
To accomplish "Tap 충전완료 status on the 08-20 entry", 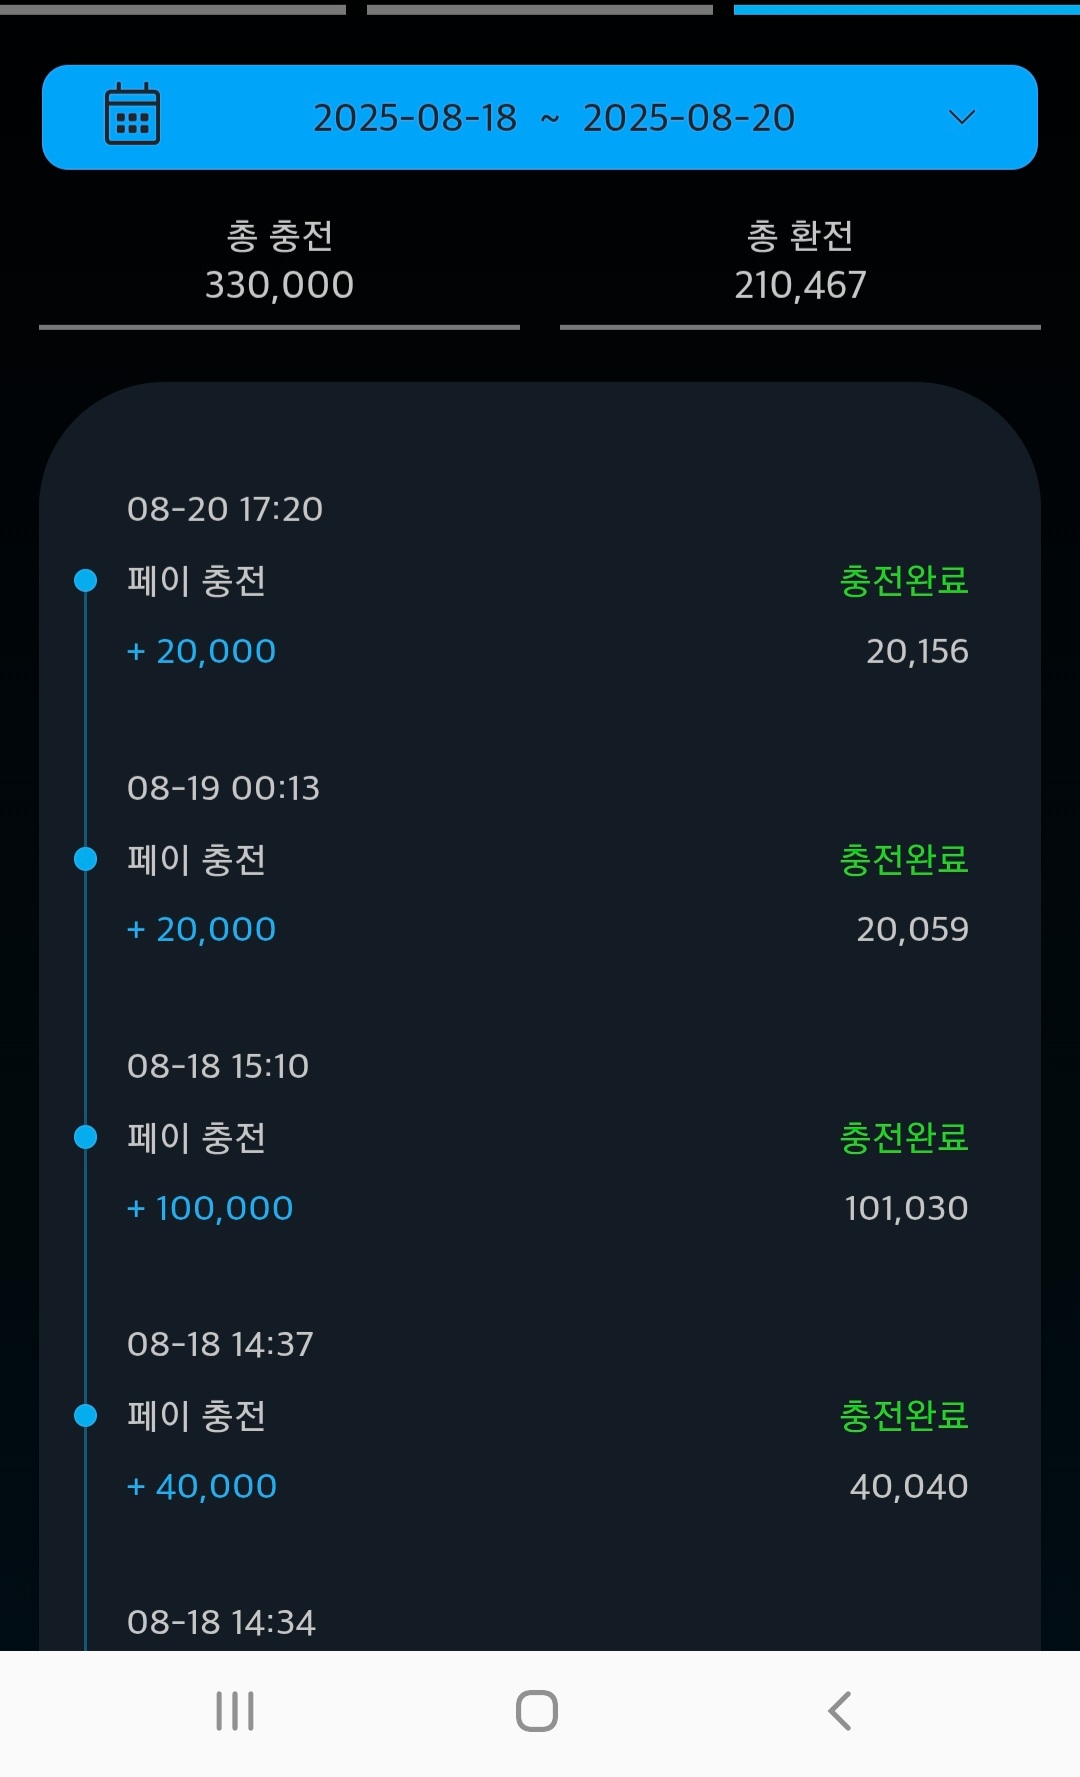I will tap(904, 581).
